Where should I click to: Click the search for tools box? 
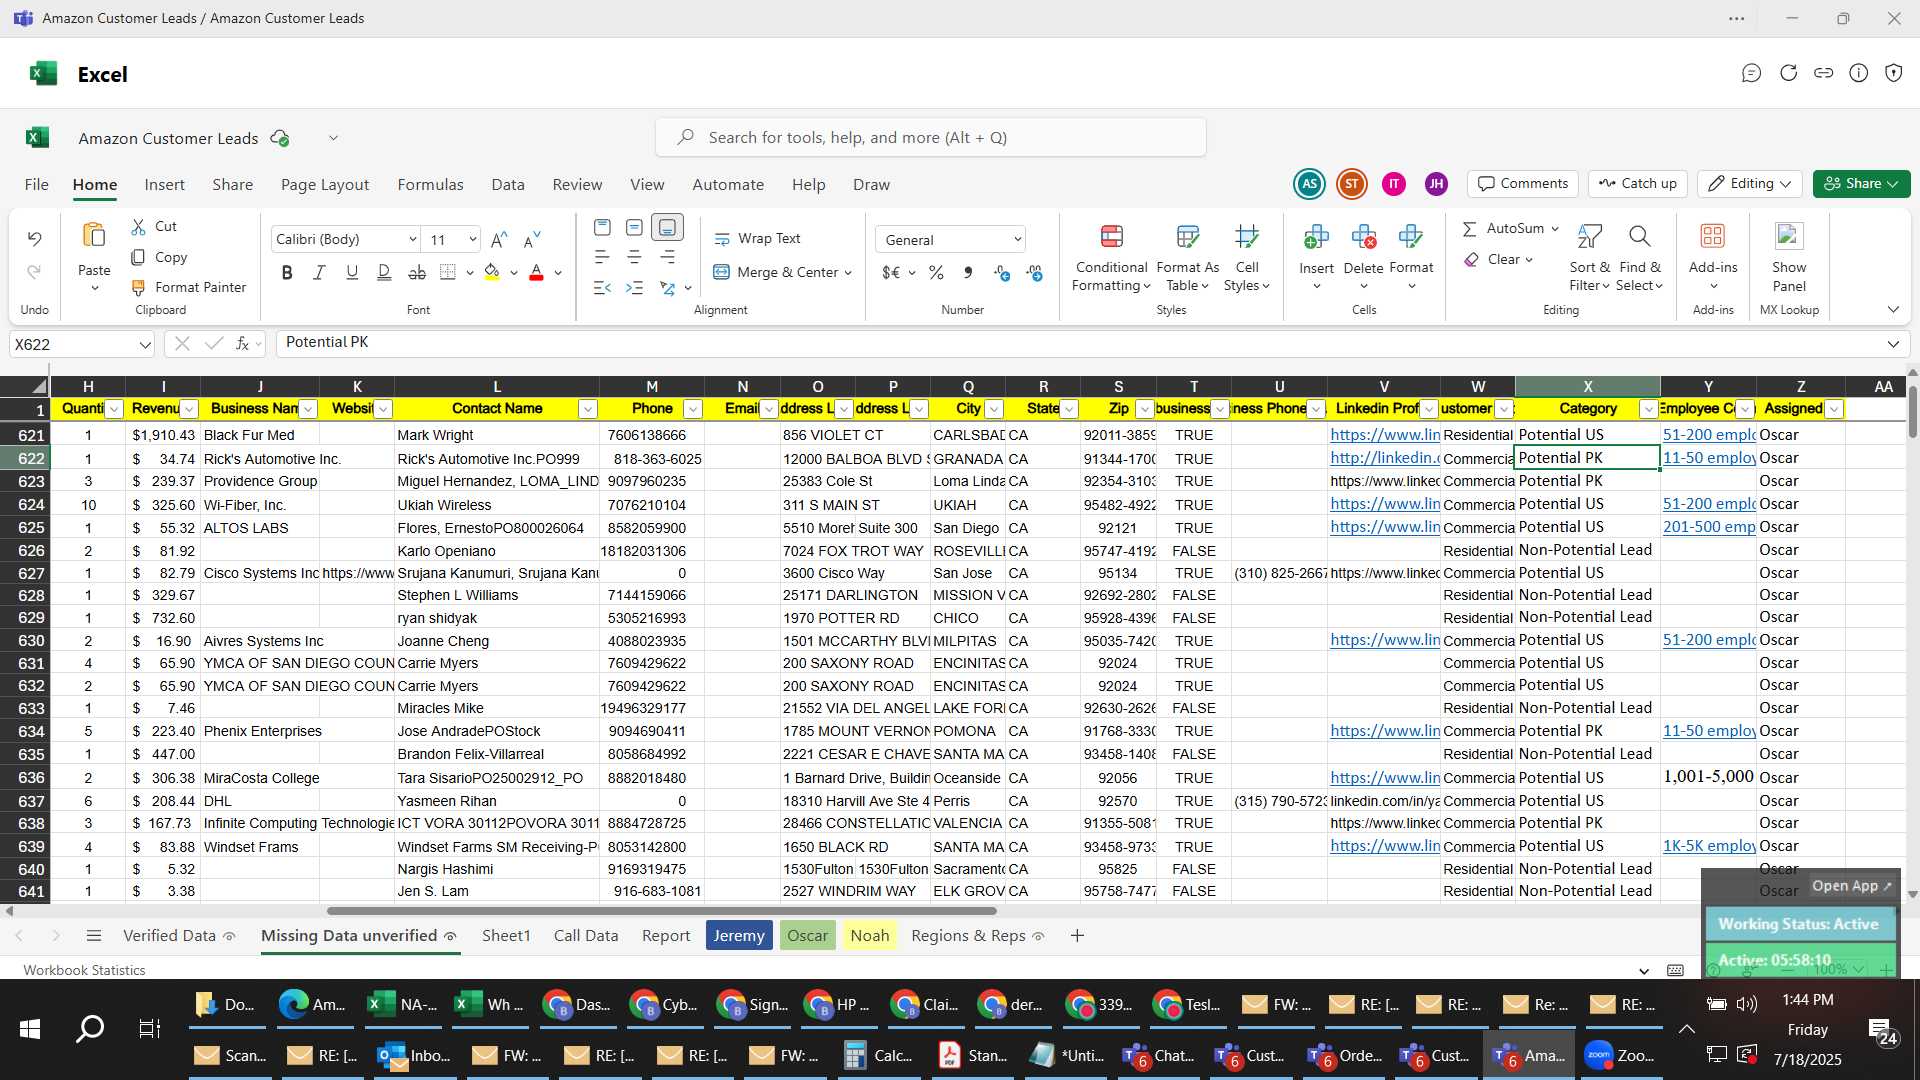pyautogui.click(x=930, y=138)
